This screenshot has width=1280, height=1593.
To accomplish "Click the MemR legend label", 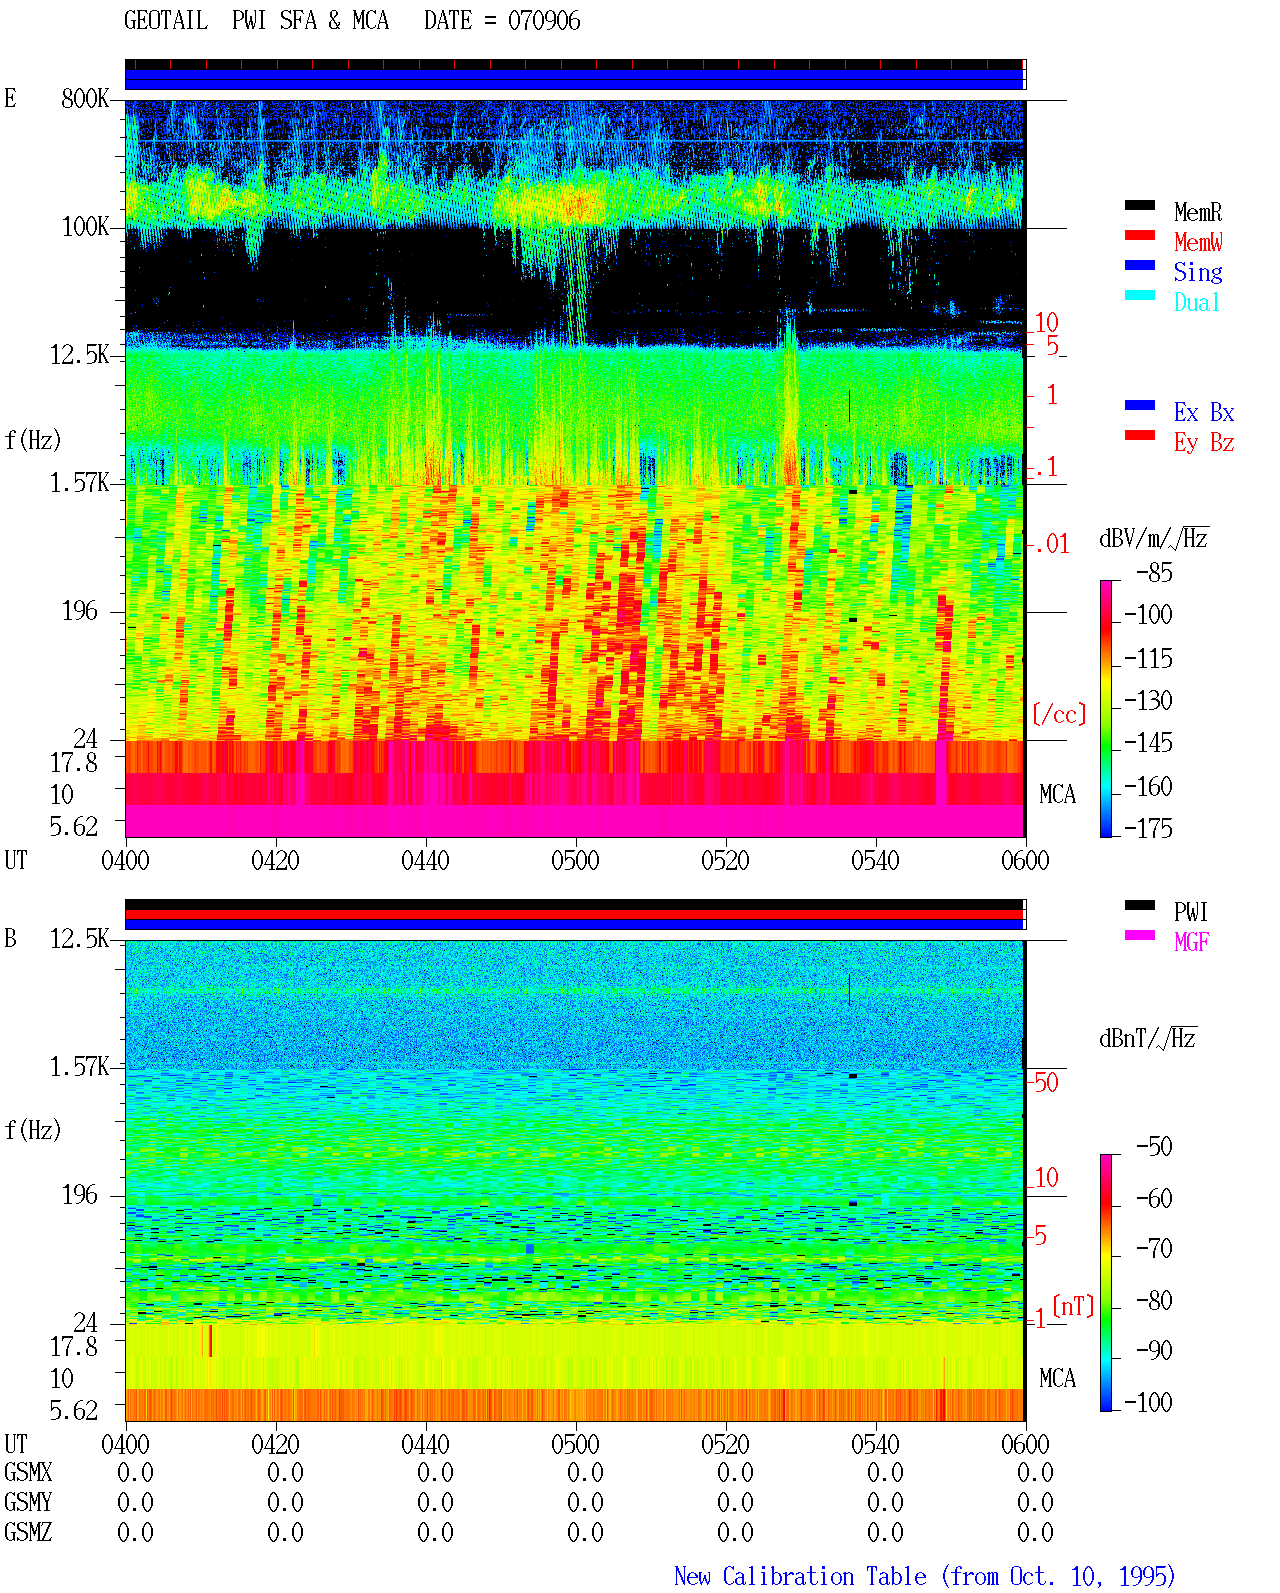I will coord(1198,212).
